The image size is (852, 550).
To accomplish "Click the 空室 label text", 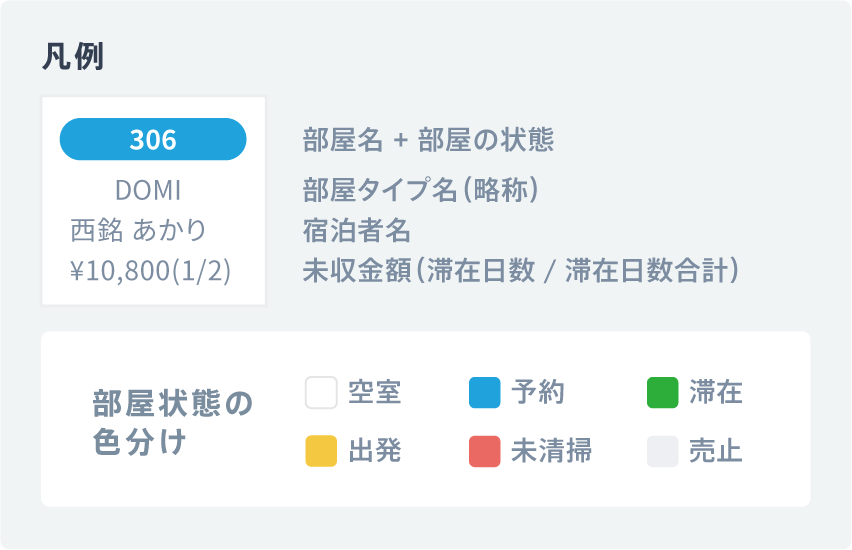I will [x=375, y=392].
